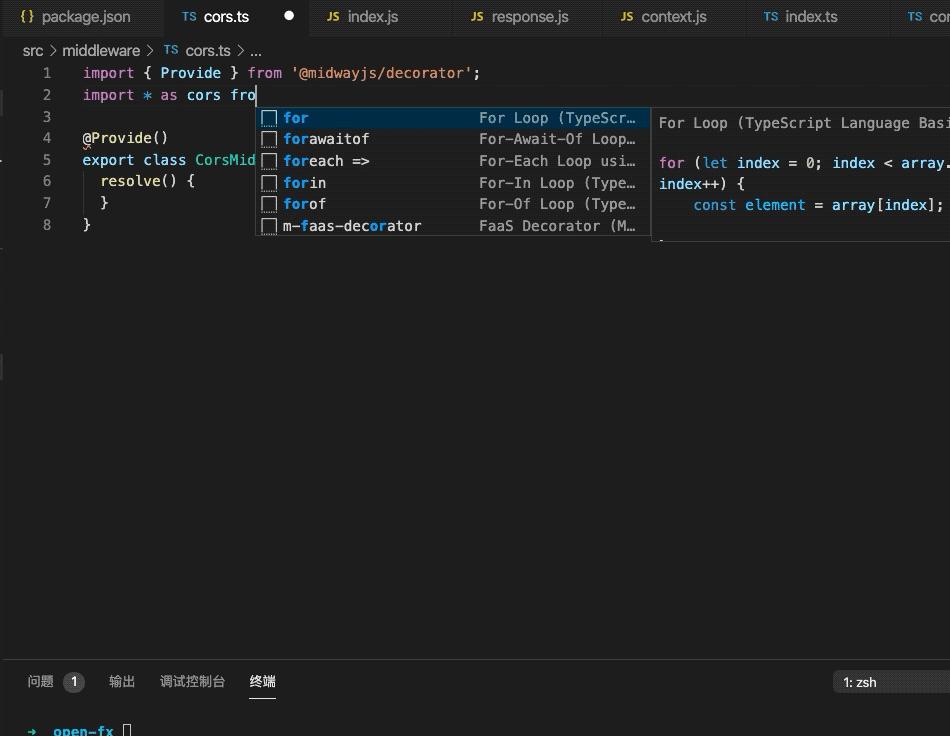Open the 输出 (Output) panel tab
This screenshot has height=736, width=950.
[x=122, y=681]
